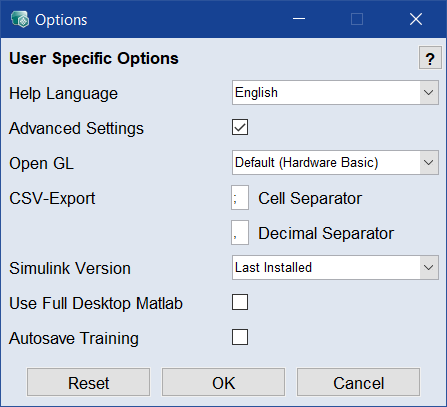Focus the Decimal Separator input field
The height and width of the screenshot is (407, 447).
(240, 232)
